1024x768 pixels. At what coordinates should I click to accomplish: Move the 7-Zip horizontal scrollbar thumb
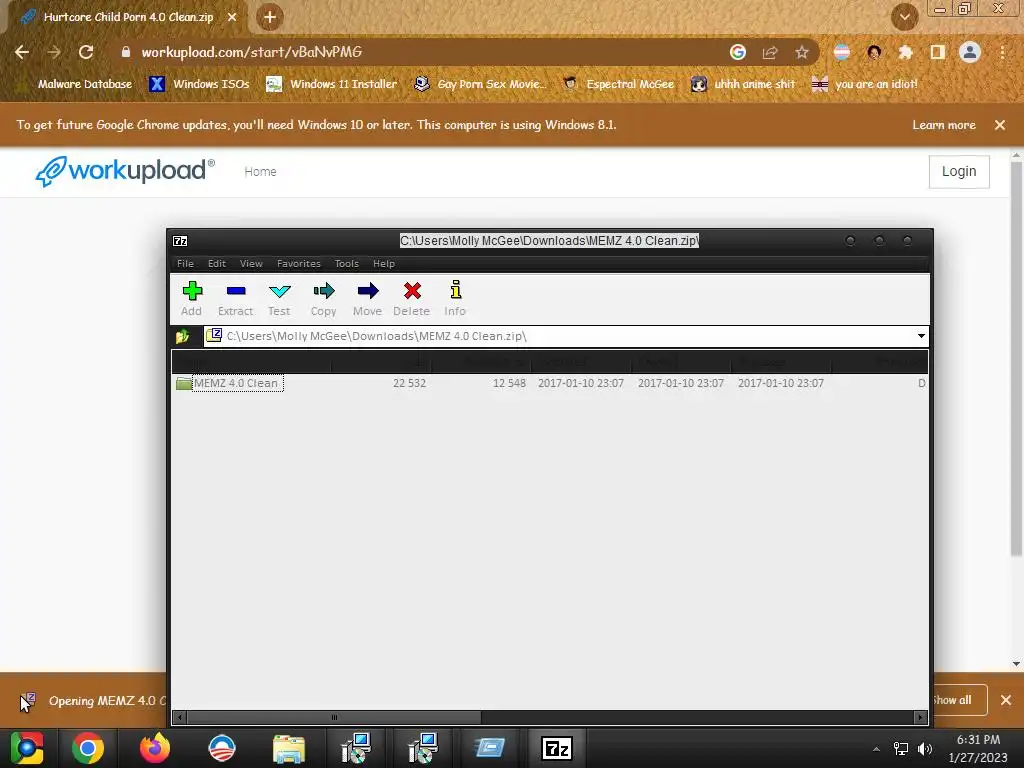click(x=334, y=717)
